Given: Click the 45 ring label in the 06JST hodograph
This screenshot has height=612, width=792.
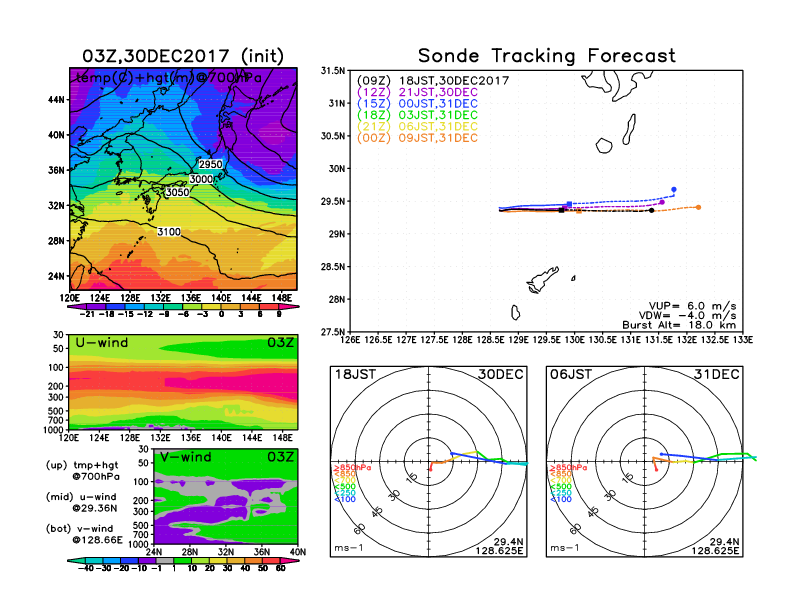Looking at the screenshot, I should (592, 512).
